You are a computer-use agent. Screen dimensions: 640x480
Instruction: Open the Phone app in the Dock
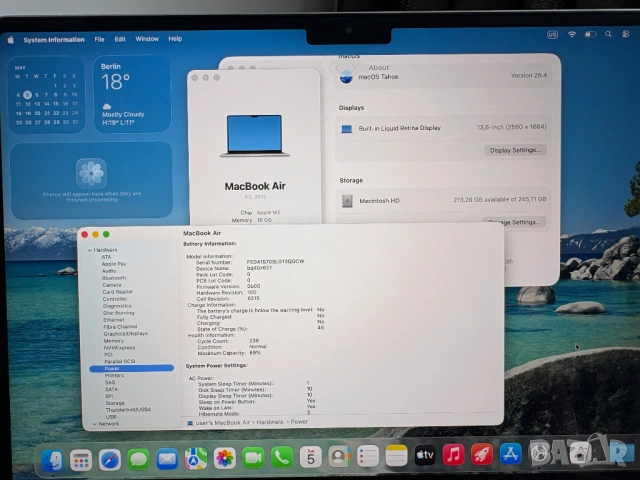click(x=282, y=457)
